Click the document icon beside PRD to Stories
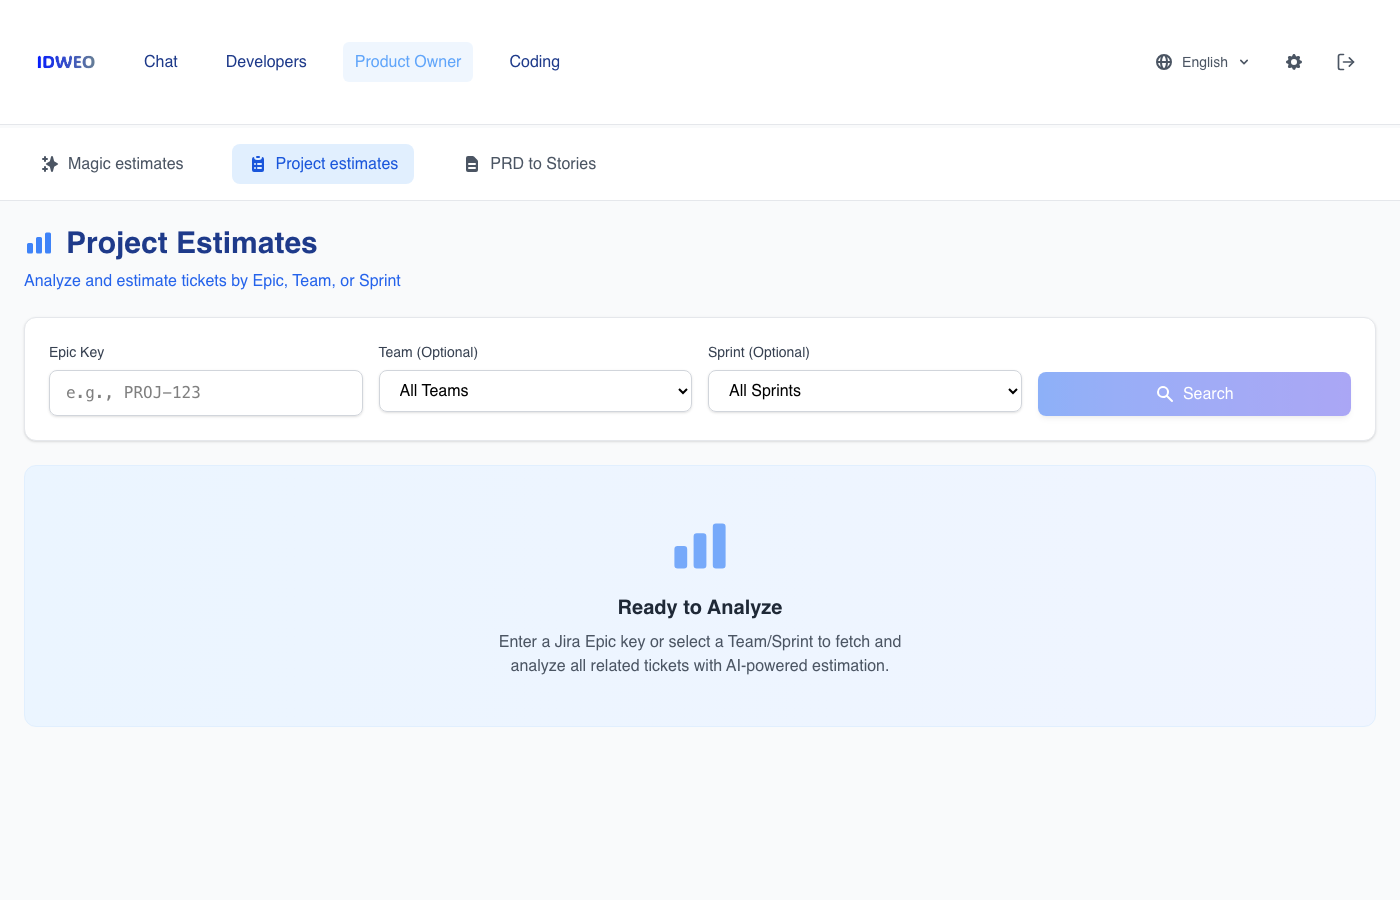The width and height of the screenshot is (1400, 900). pyautogui.click(x=471, y=163)
